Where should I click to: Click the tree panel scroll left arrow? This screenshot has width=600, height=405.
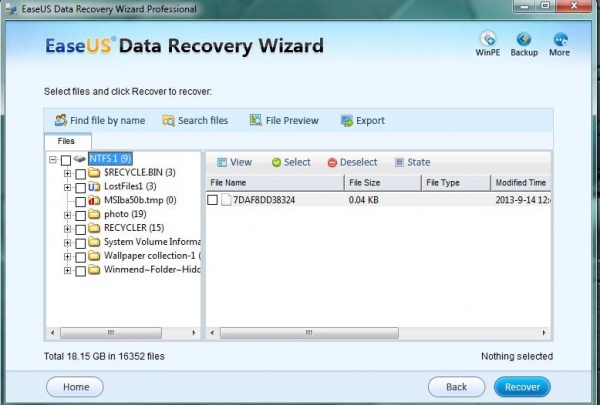click(x=52, y=333)
